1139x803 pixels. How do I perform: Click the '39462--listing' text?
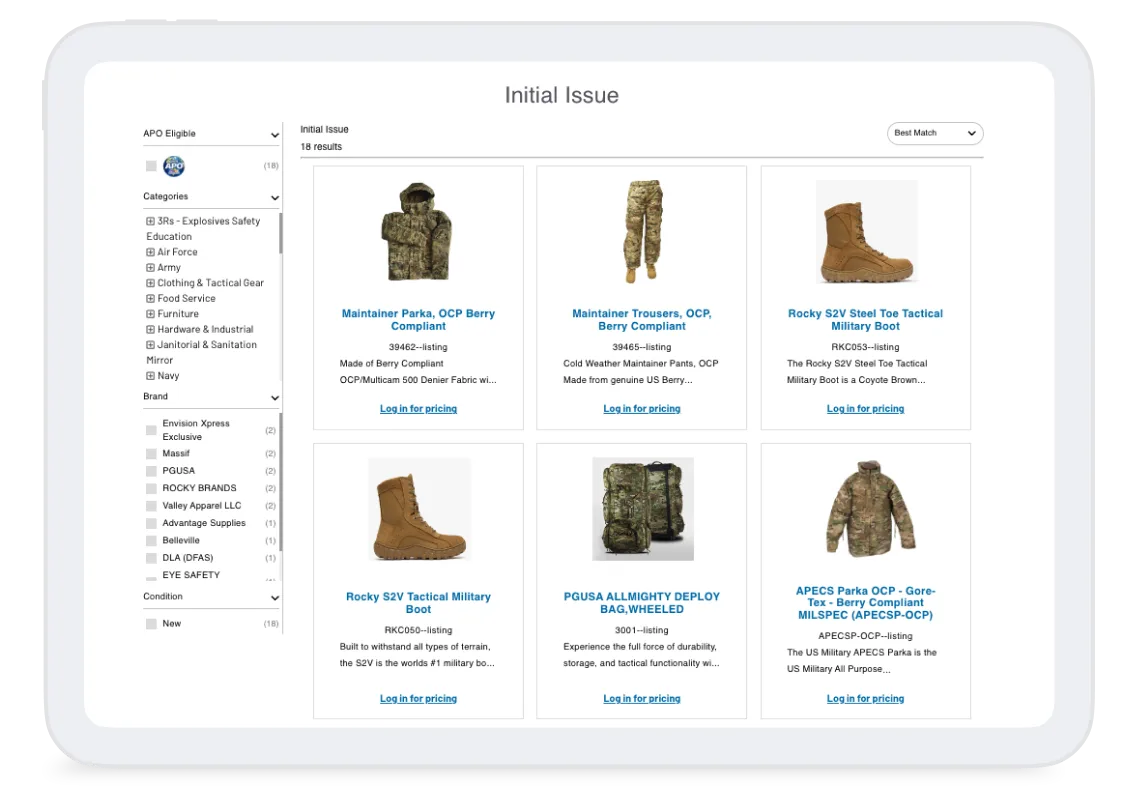click(418, 347)
